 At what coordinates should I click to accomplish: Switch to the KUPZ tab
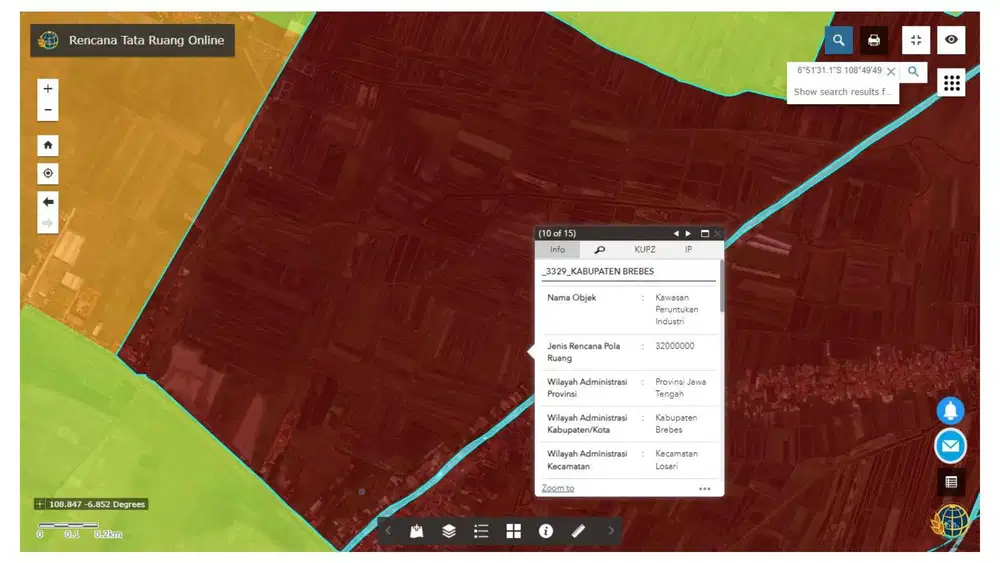click(645, 249)
